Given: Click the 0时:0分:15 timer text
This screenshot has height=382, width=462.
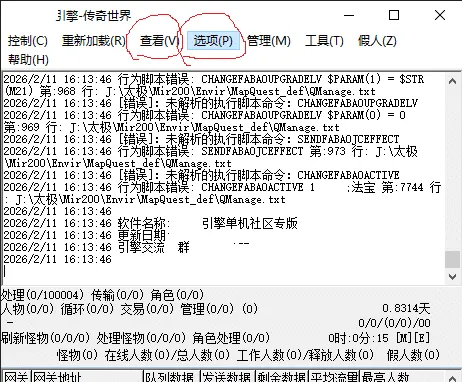Looking at the screenshot, I should click(x=358, y=338).
